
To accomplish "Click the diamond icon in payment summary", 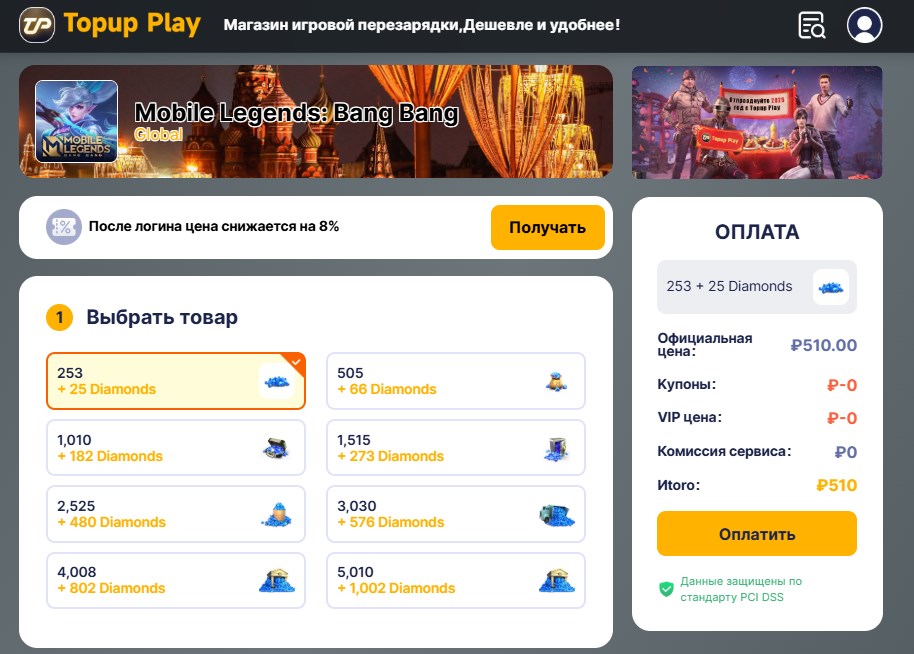I will coord(831,287).
